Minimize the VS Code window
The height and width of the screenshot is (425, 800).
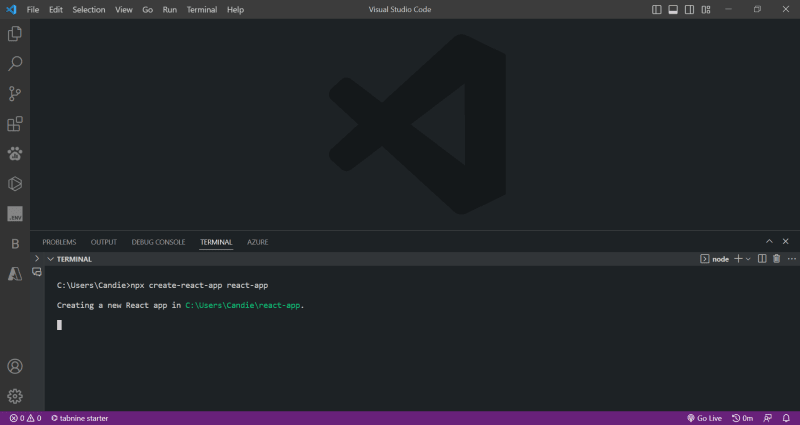tap(729, 9)
